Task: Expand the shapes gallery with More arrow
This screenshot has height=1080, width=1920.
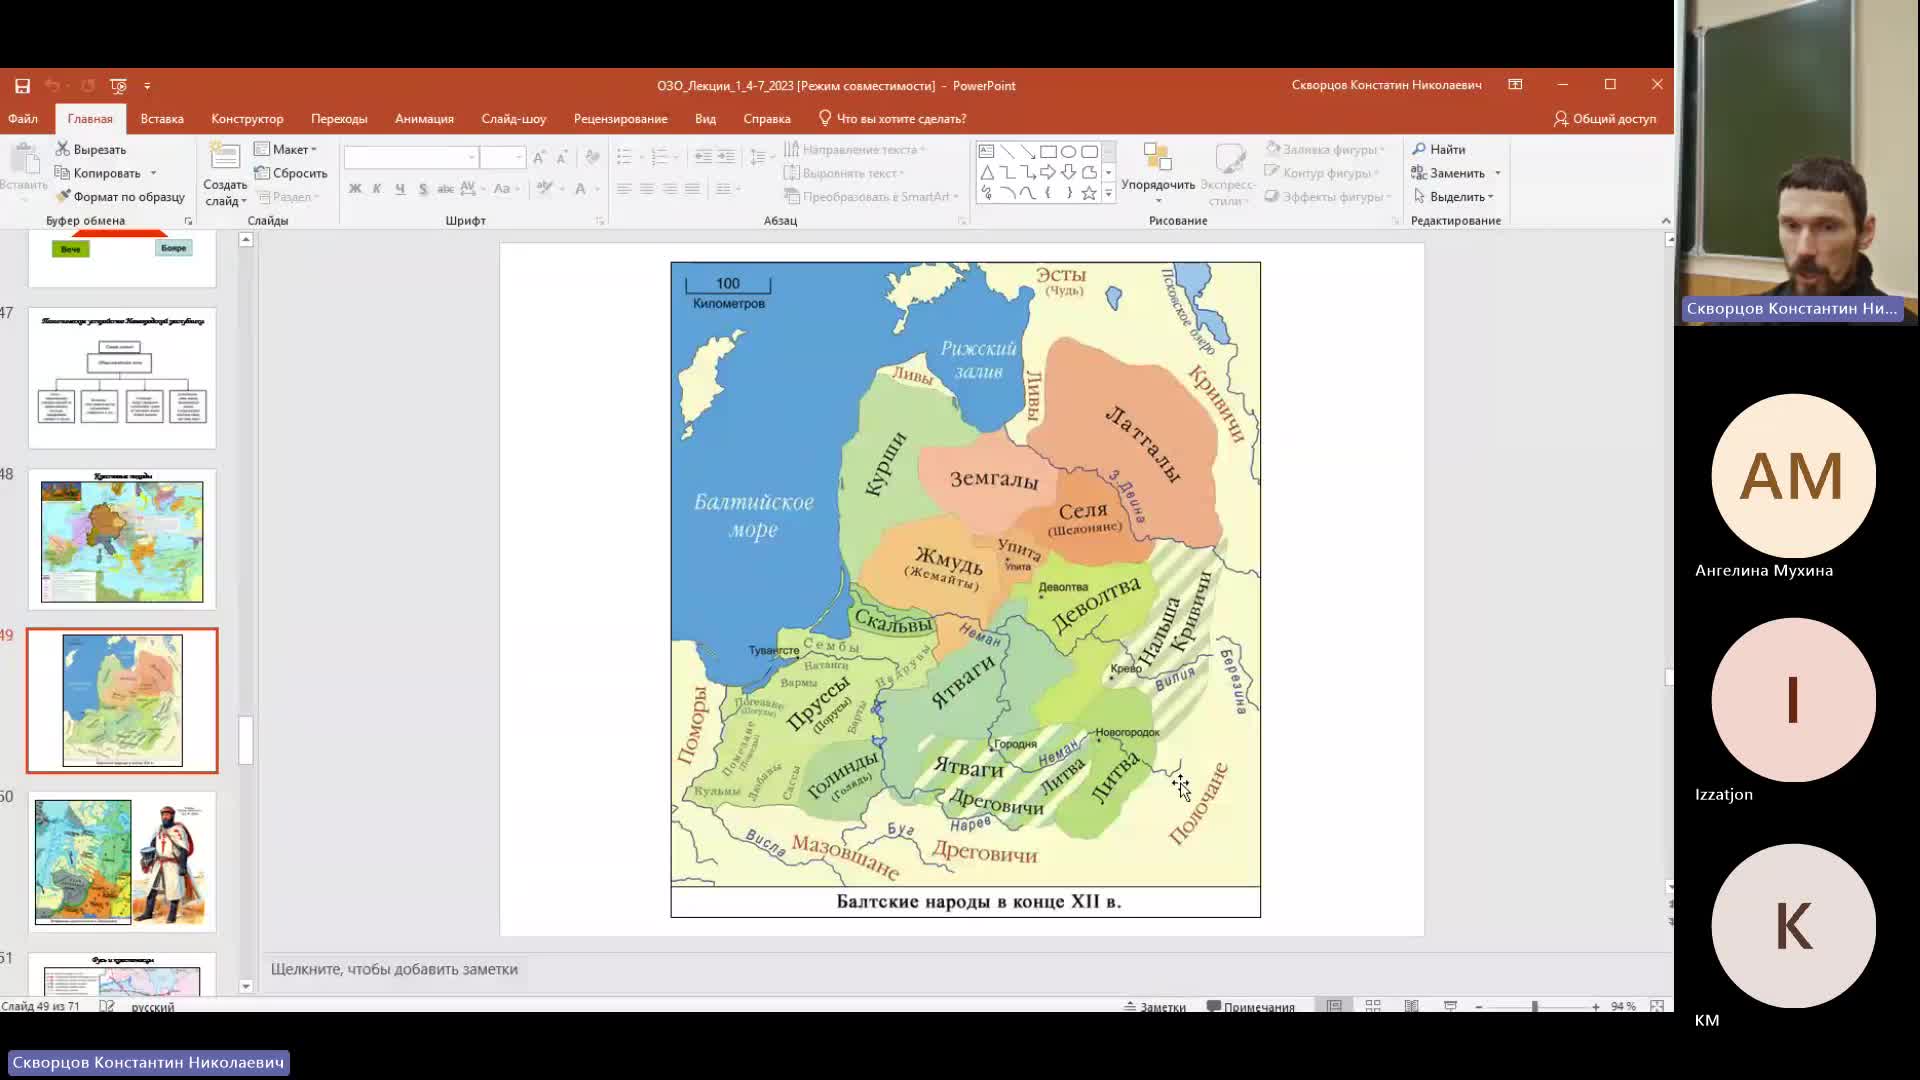Action: [1108, 194]
